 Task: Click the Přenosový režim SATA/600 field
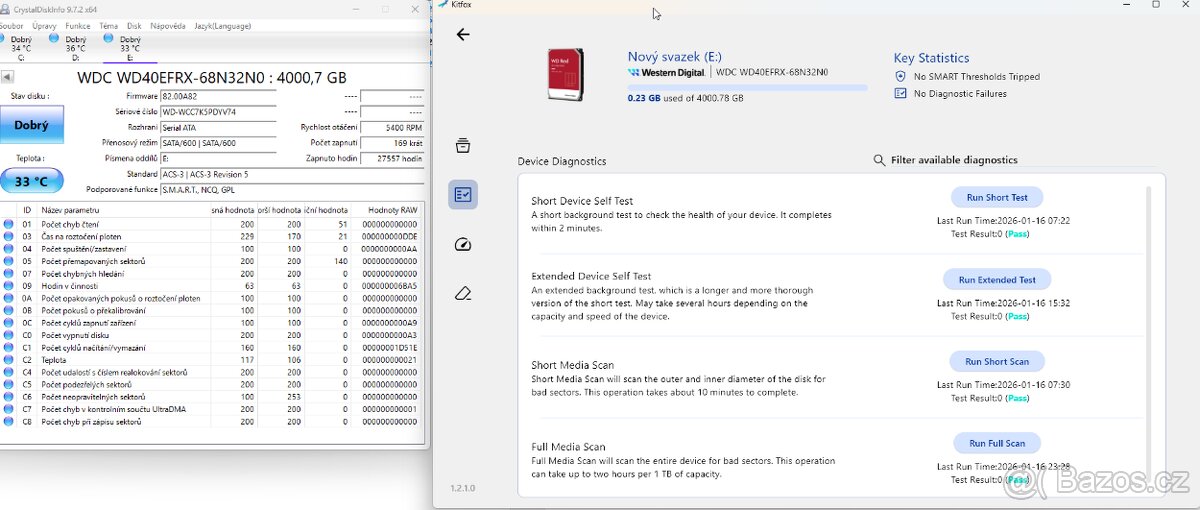[218, 143]
